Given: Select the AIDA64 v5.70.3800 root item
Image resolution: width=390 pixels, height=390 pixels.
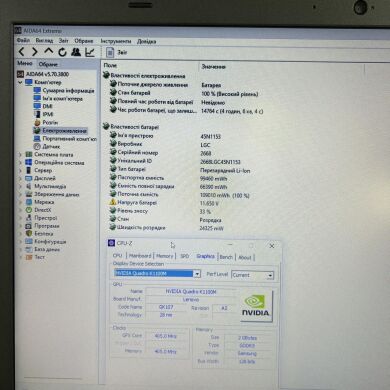Looking at the screenshot, I should point(47,74).
